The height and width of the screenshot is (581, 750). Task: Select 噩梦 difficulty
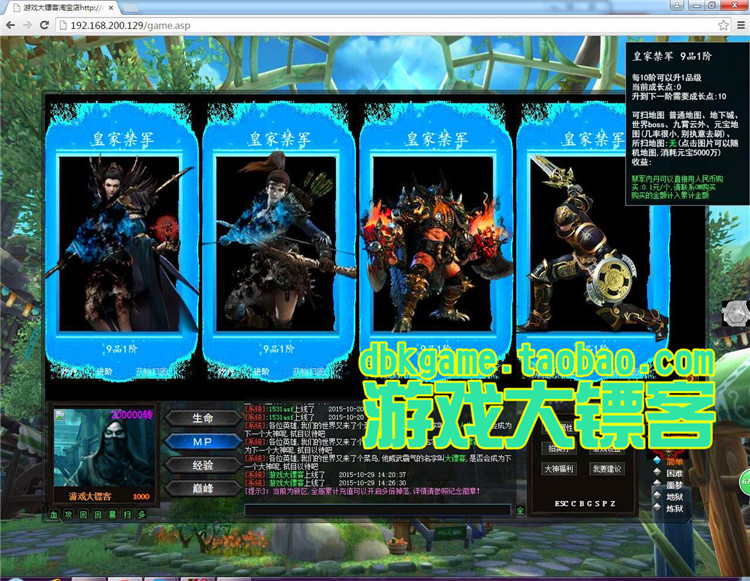coord(675,485)
